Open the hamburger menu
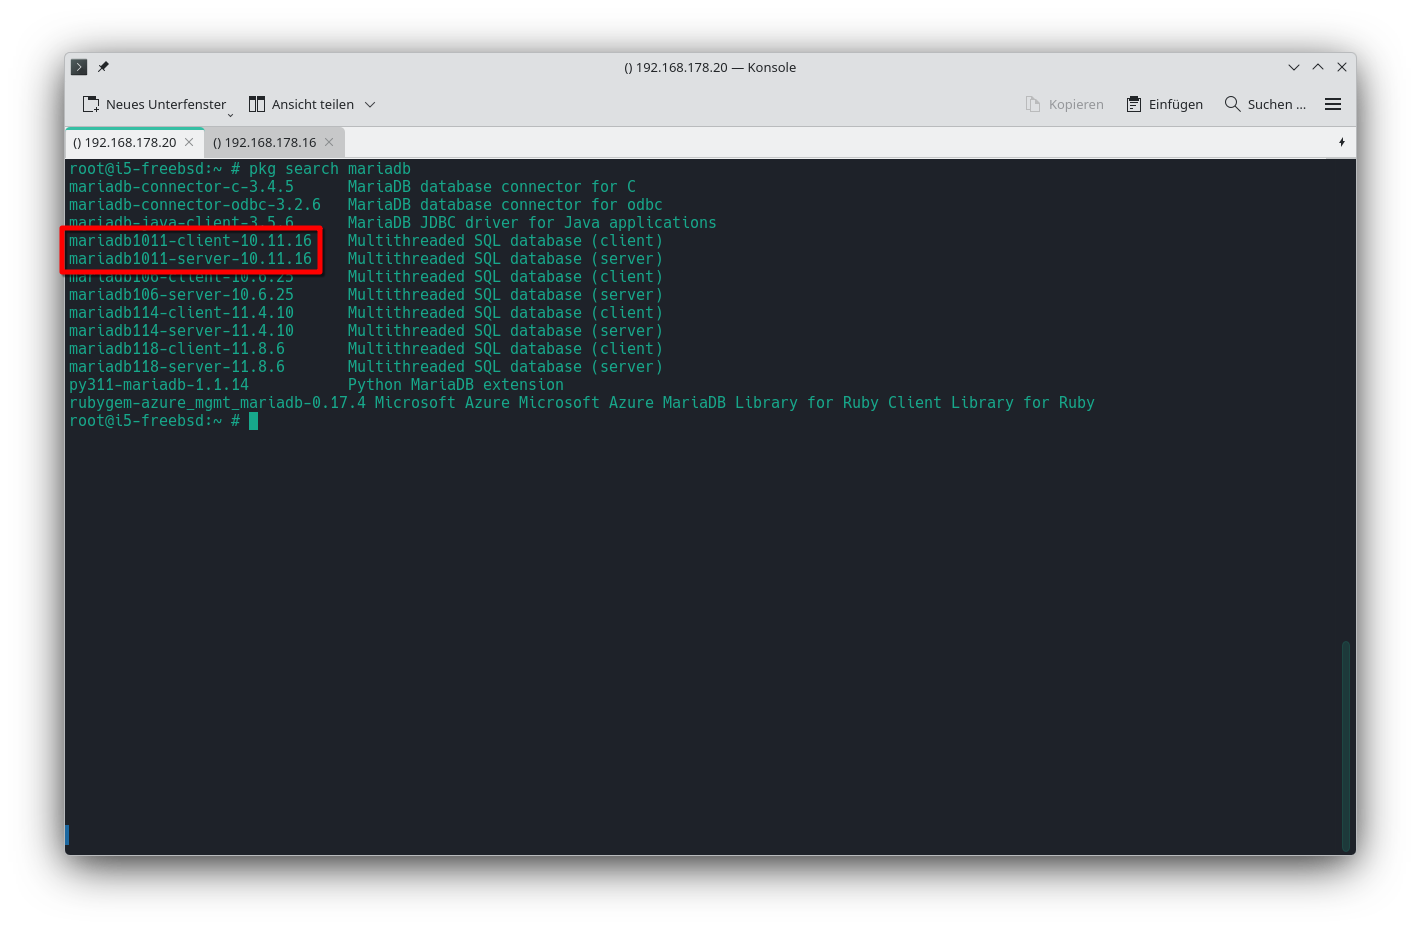1421x932 pixels. pos(1332,104)
